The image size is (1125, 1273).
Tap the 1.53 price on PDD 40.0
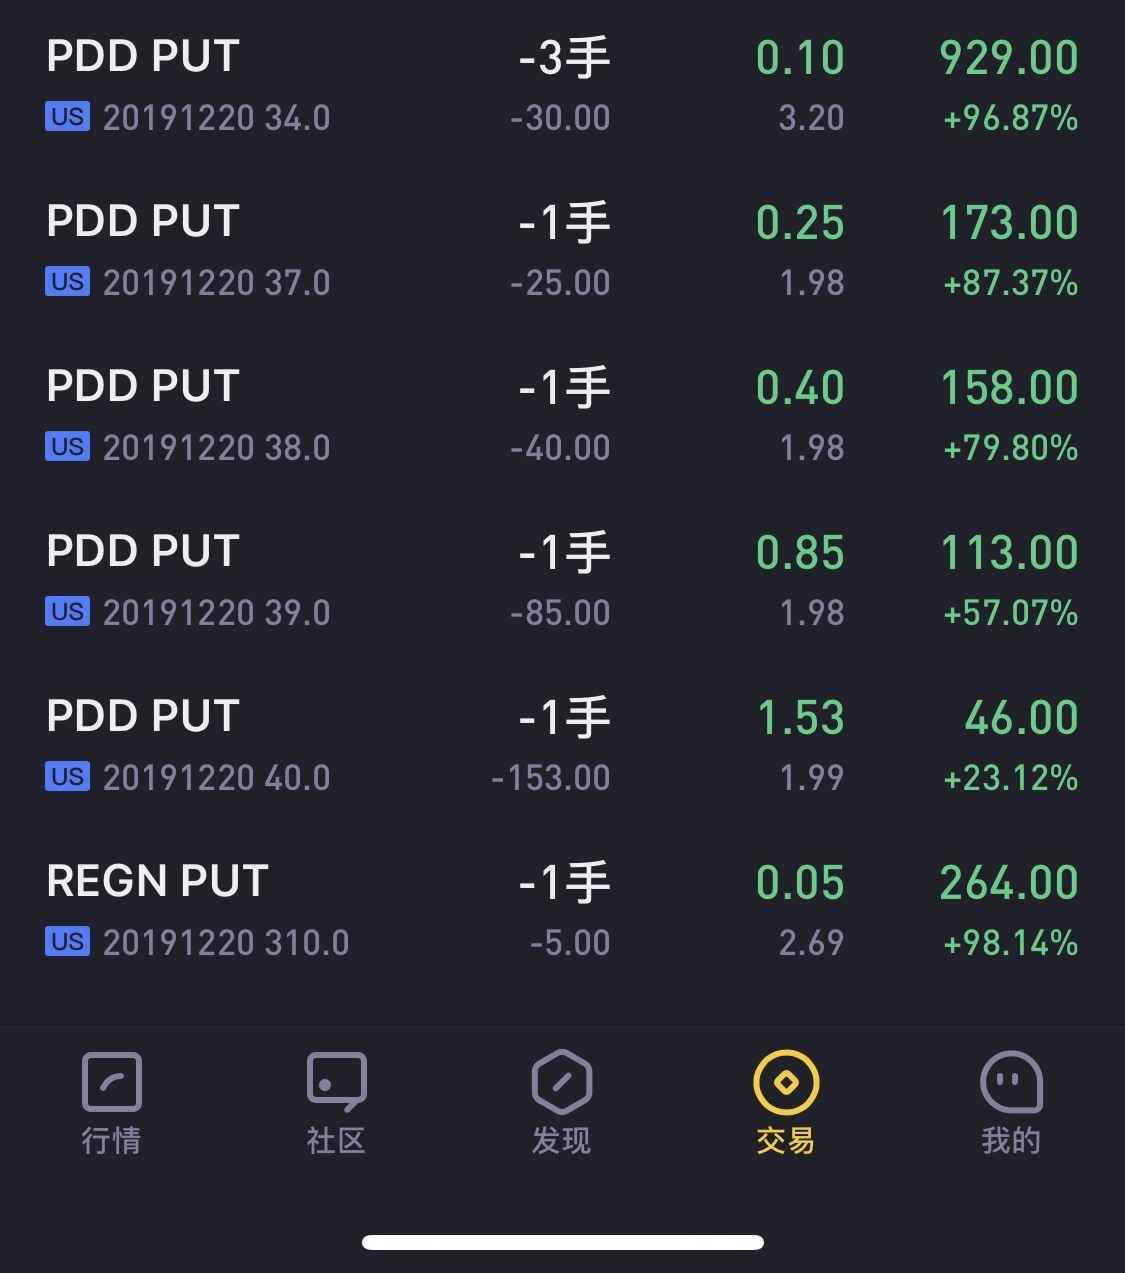tap(800, 717)
